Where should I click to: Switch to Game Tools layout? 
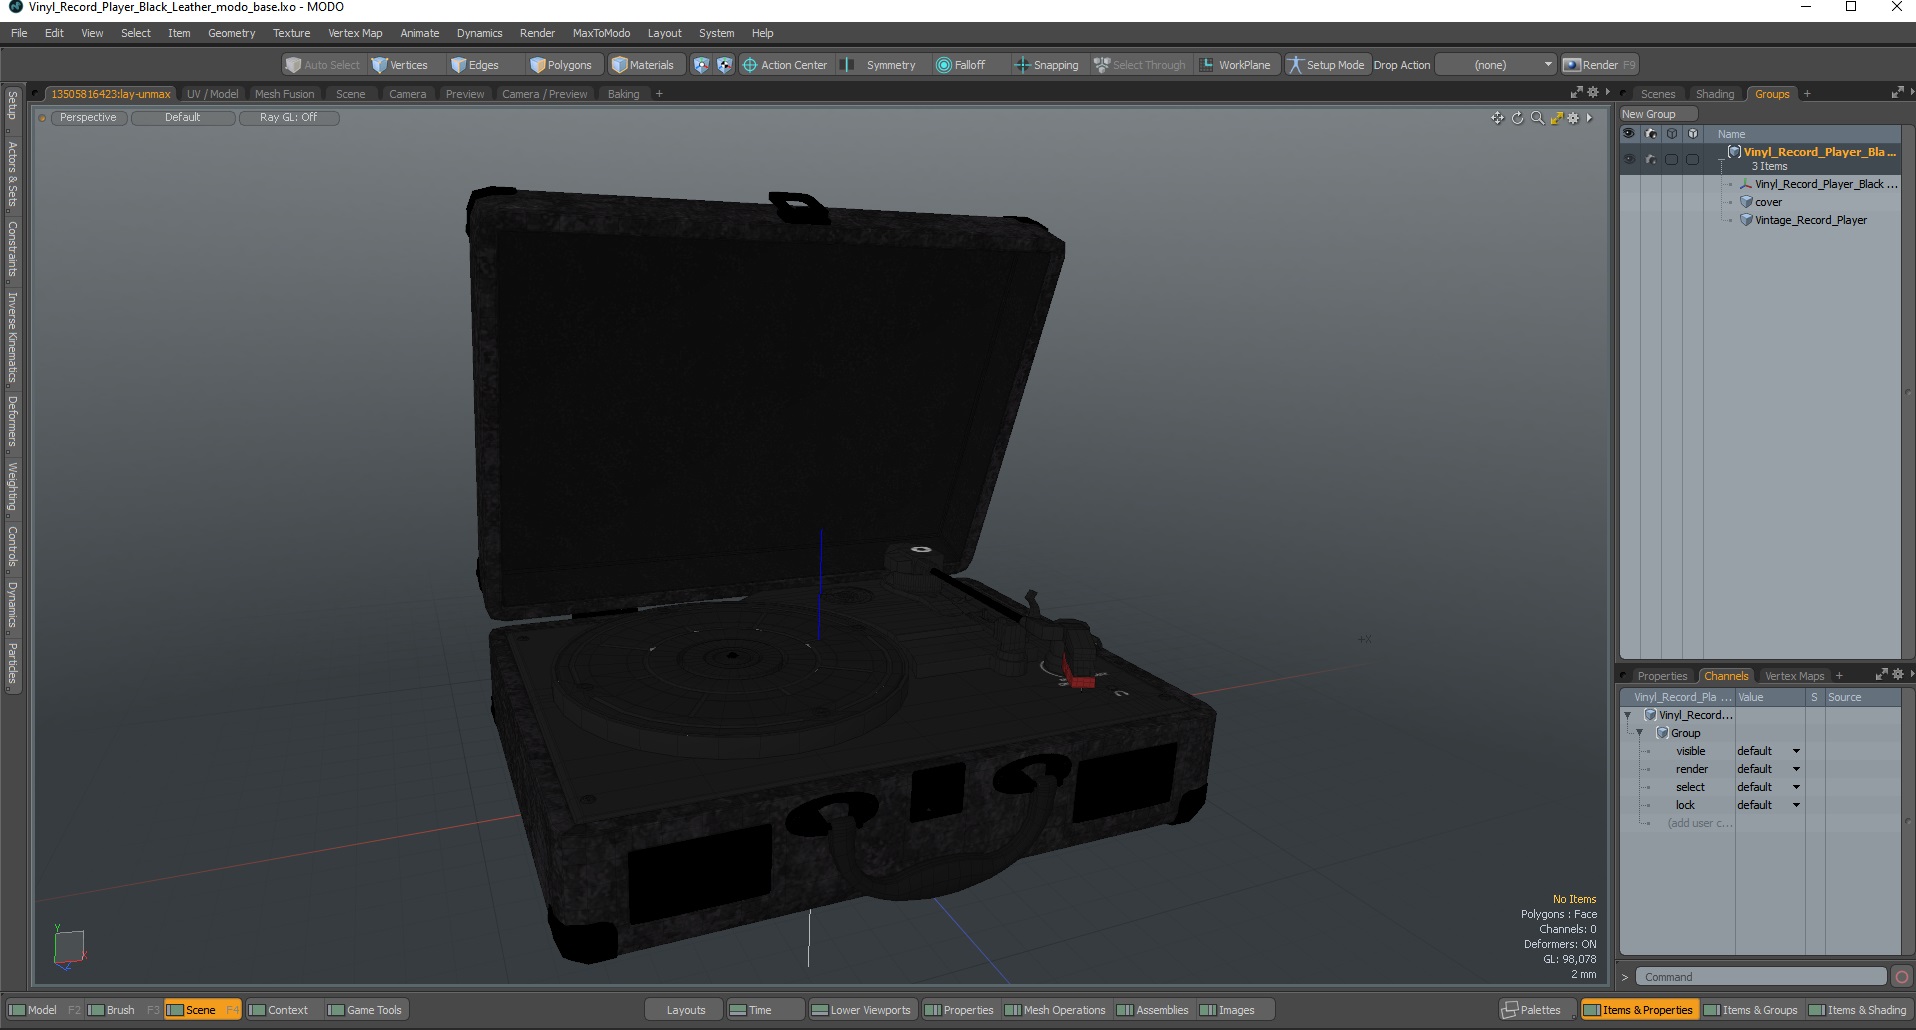[x=365, y=1010]
